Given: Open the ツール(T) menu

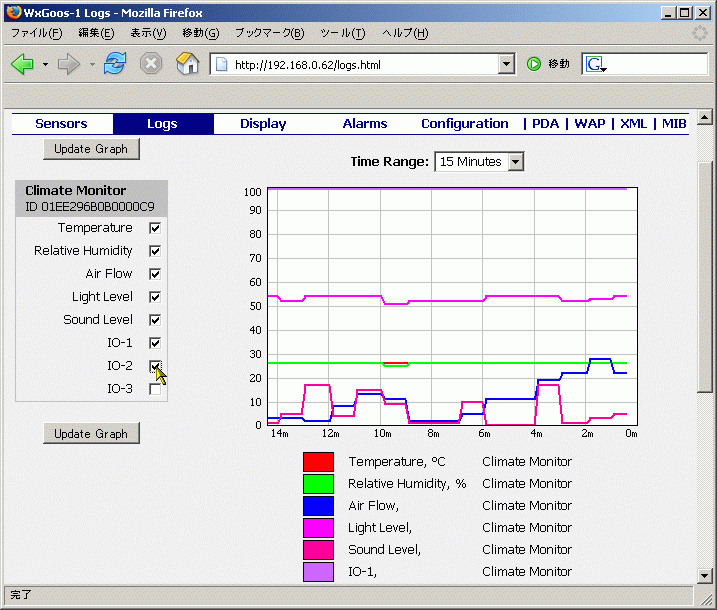Looking at the screenshot, I should point(342,33).
